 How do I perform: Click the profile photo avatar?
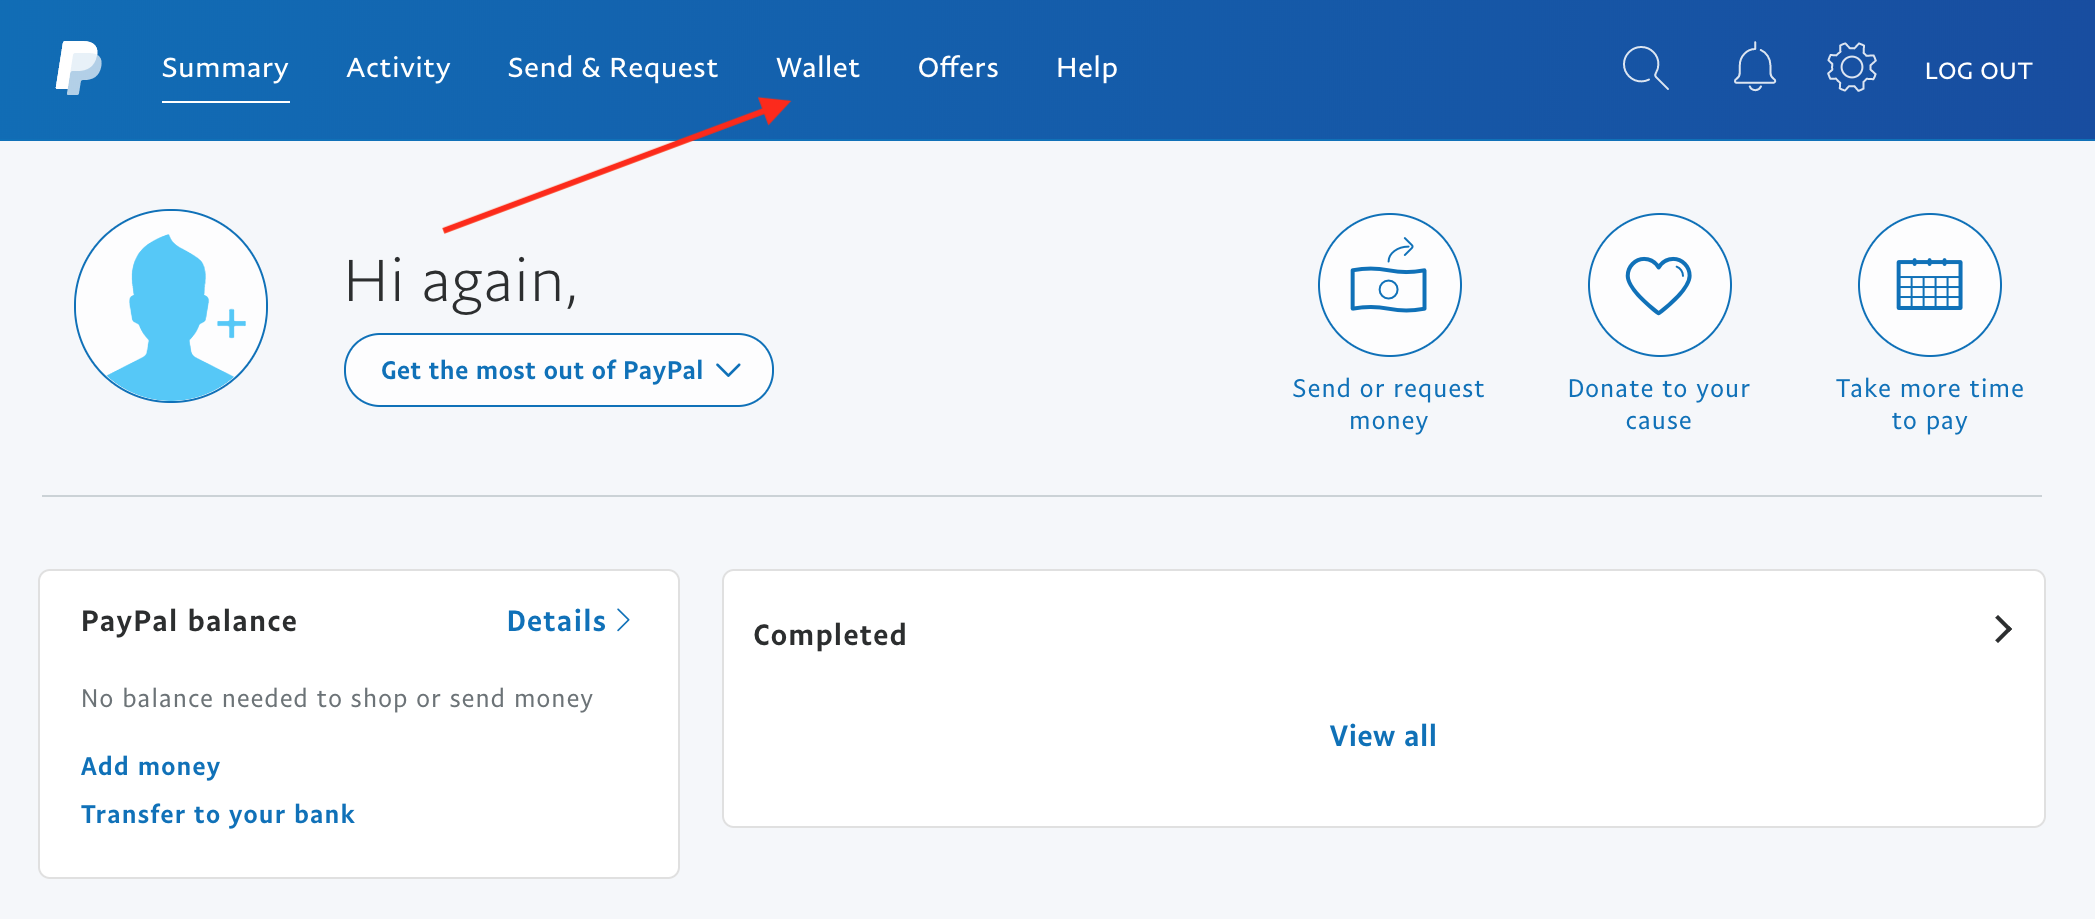171,306
